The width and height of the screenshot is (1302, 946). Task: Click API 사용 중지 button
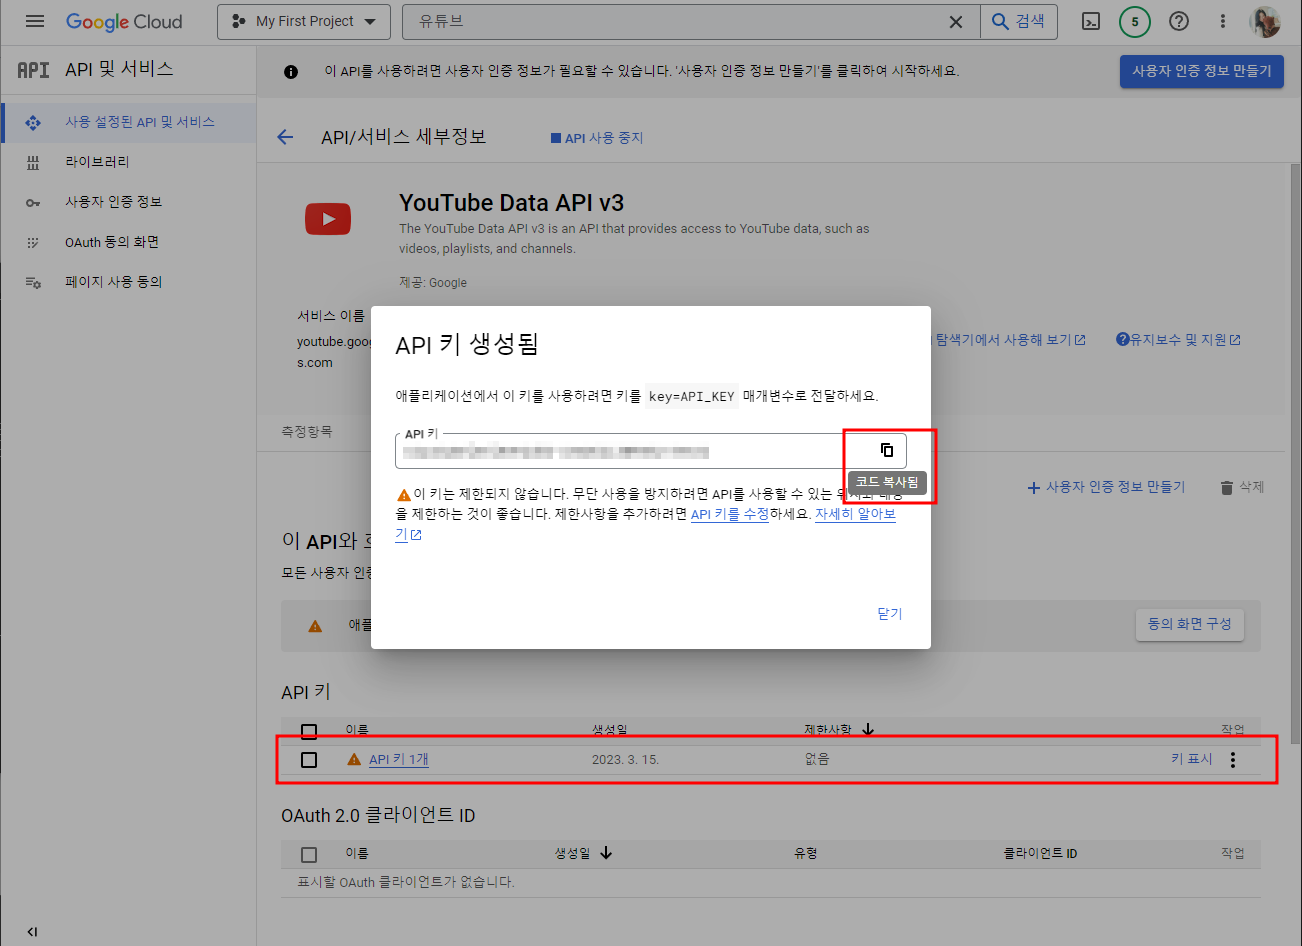pyautogui.click(x=597, y=138)
